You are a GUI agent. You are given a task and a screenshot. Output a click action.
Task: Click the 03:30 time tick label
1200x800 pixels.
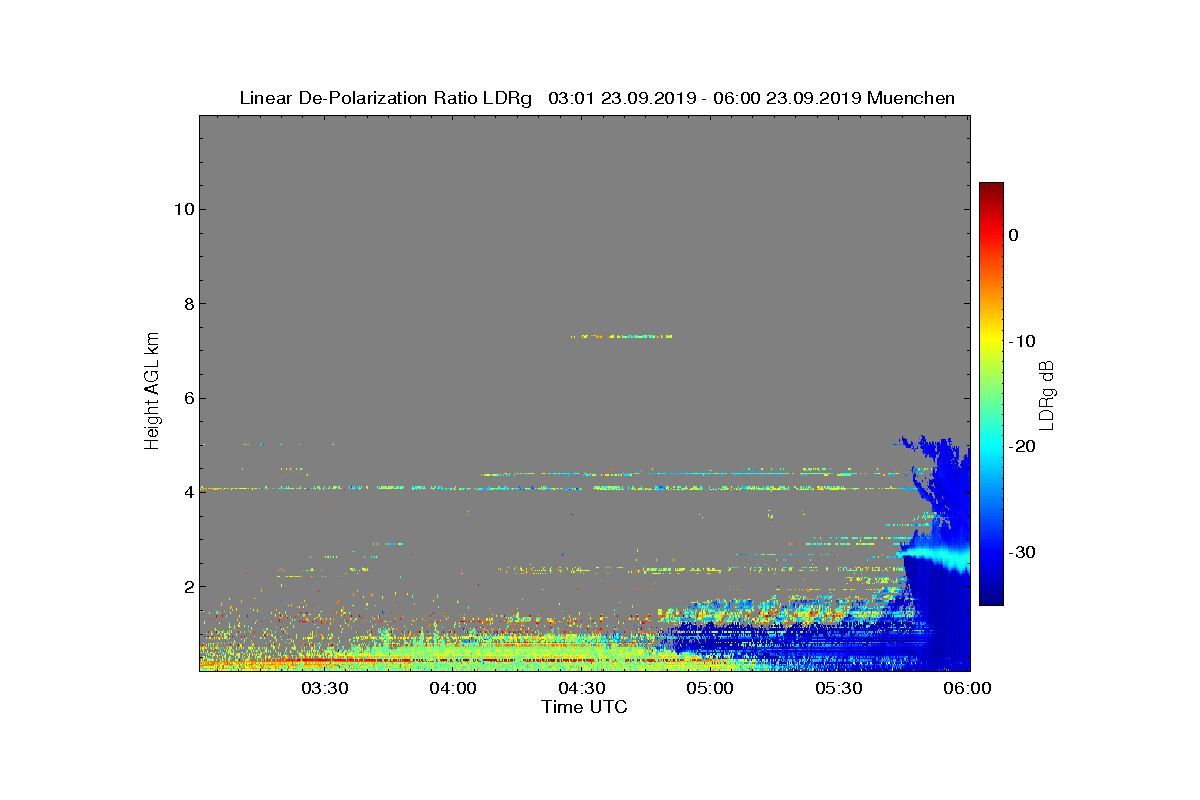pos(324,688)
